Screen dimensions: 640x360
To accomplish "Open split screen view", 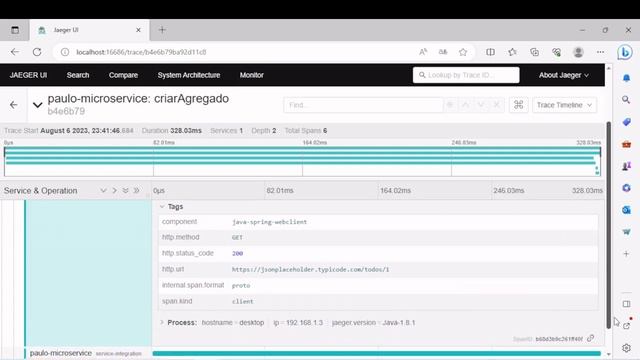I will click(x=491, y=52).
